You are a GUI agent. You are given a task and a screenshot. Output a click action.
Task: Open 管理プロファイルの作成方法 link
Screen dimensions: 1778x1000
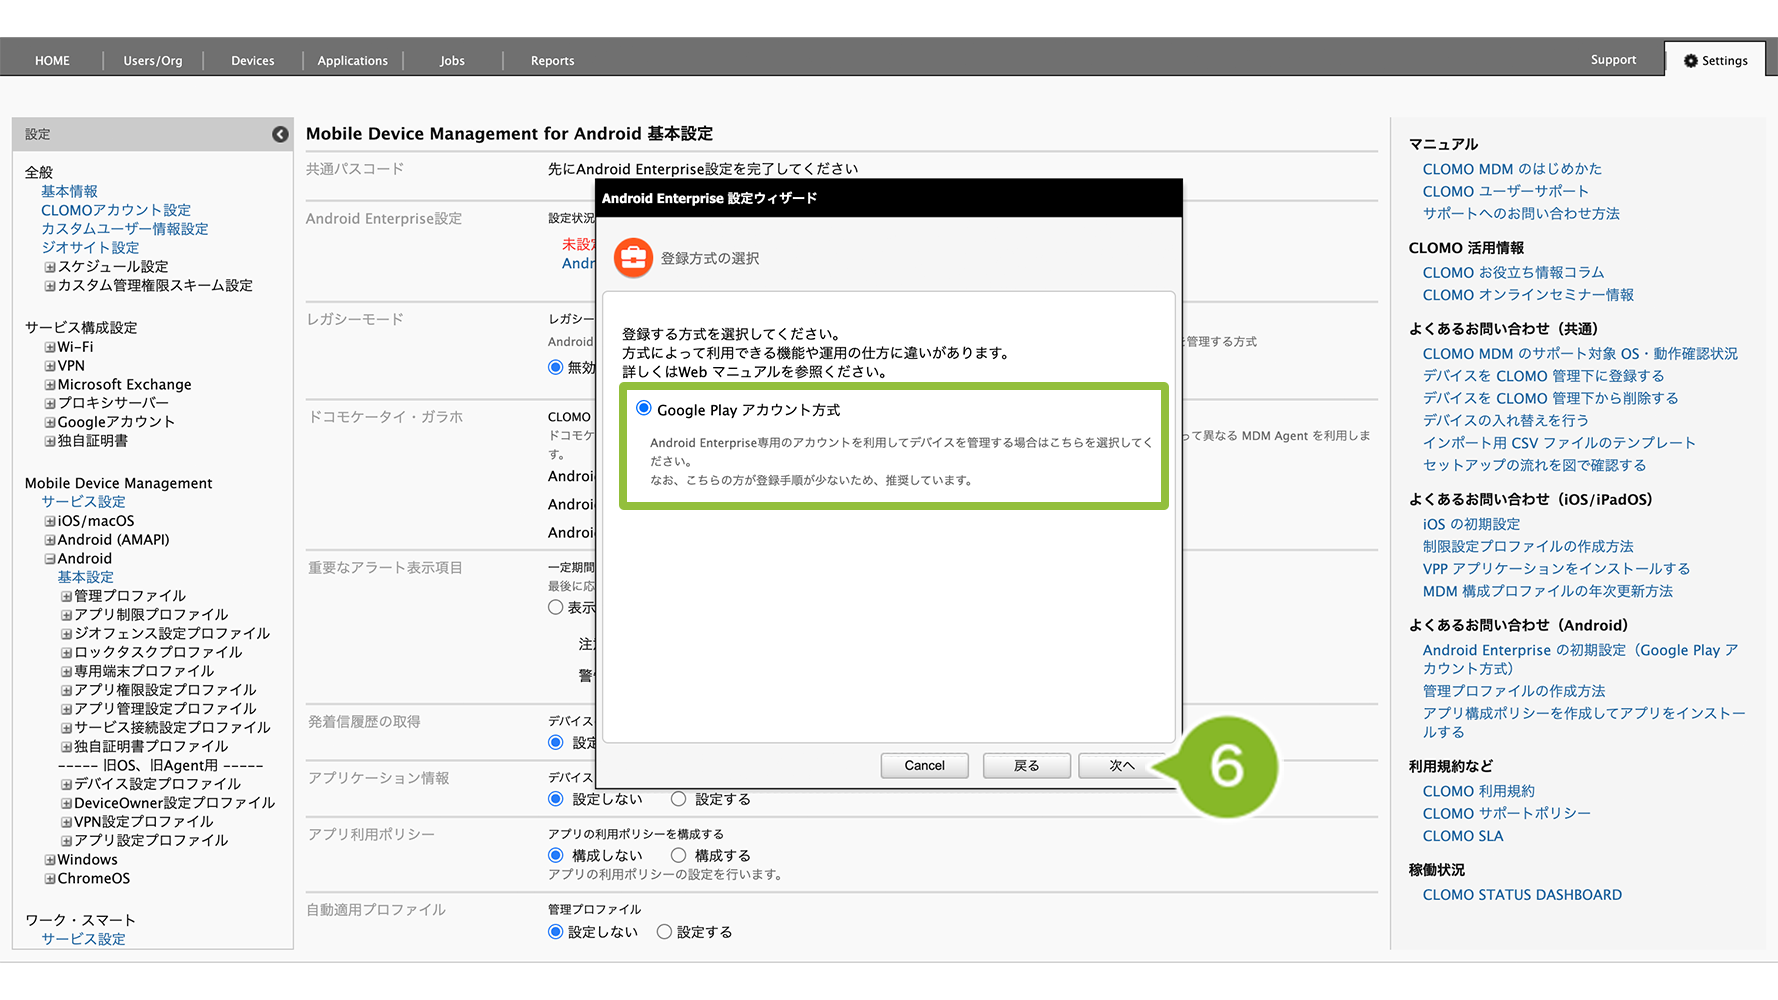point(1514,691)
